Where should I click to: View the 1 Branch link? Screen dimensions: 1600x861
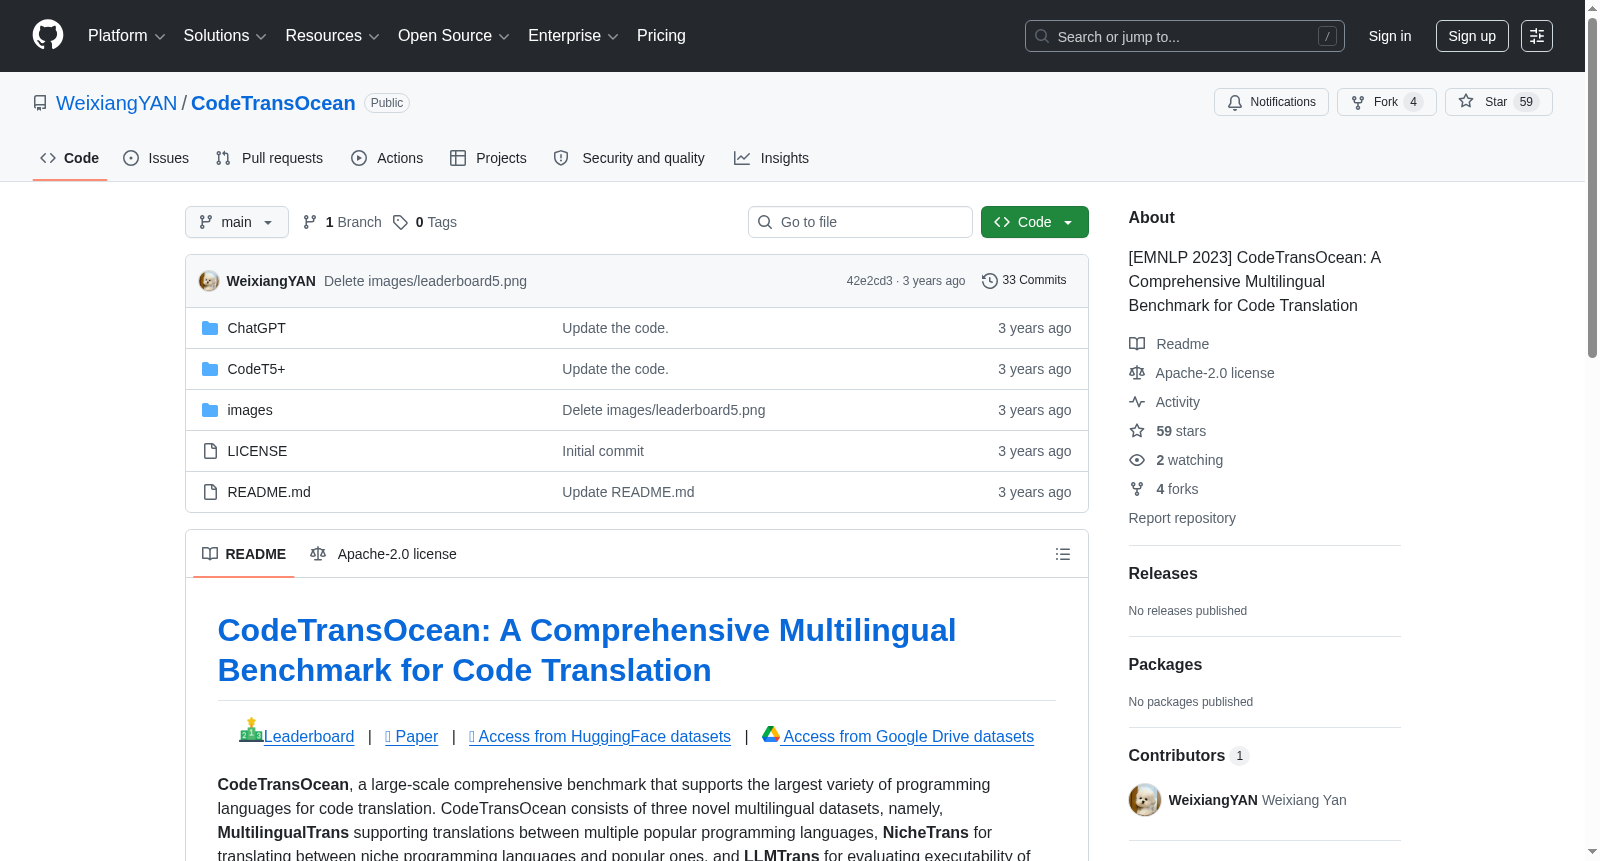342,222
